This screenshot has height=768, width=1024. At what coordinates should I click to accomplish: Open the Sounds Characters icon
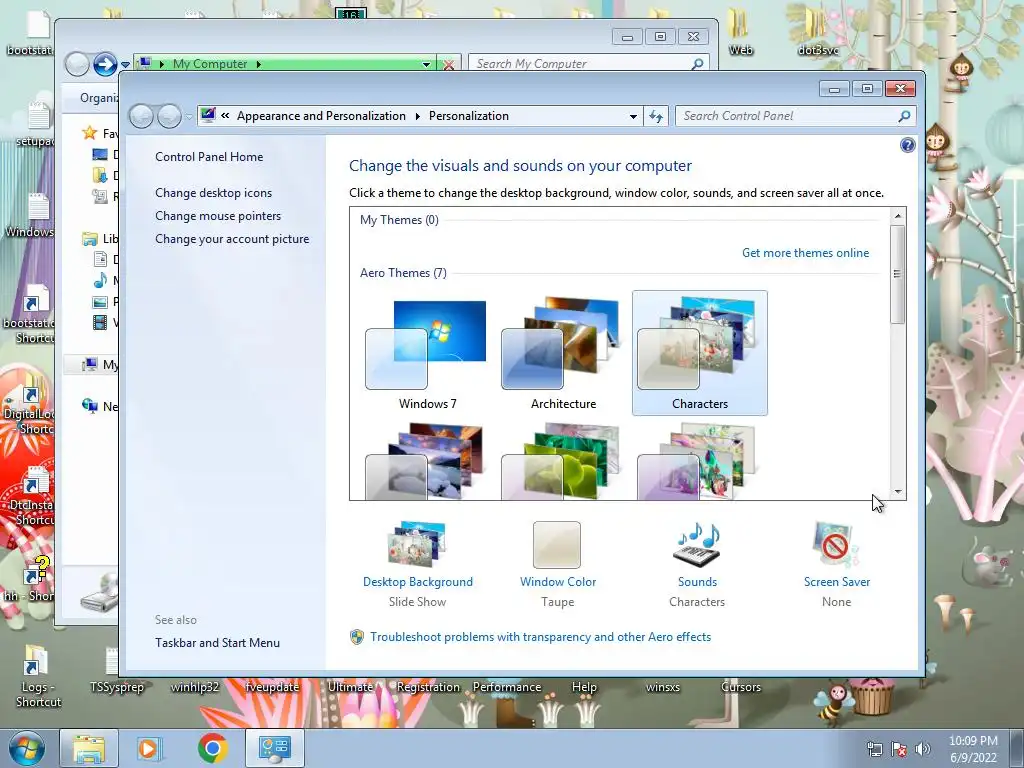tap(697, 545)
